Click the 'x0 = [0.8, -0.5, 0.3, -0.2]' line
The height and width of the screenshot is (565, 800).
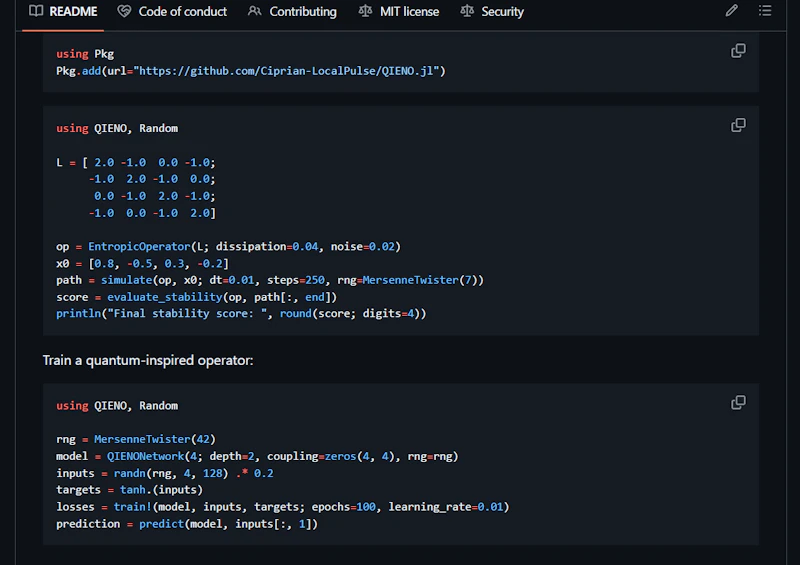pyautogui.click(x=142, y=264)
